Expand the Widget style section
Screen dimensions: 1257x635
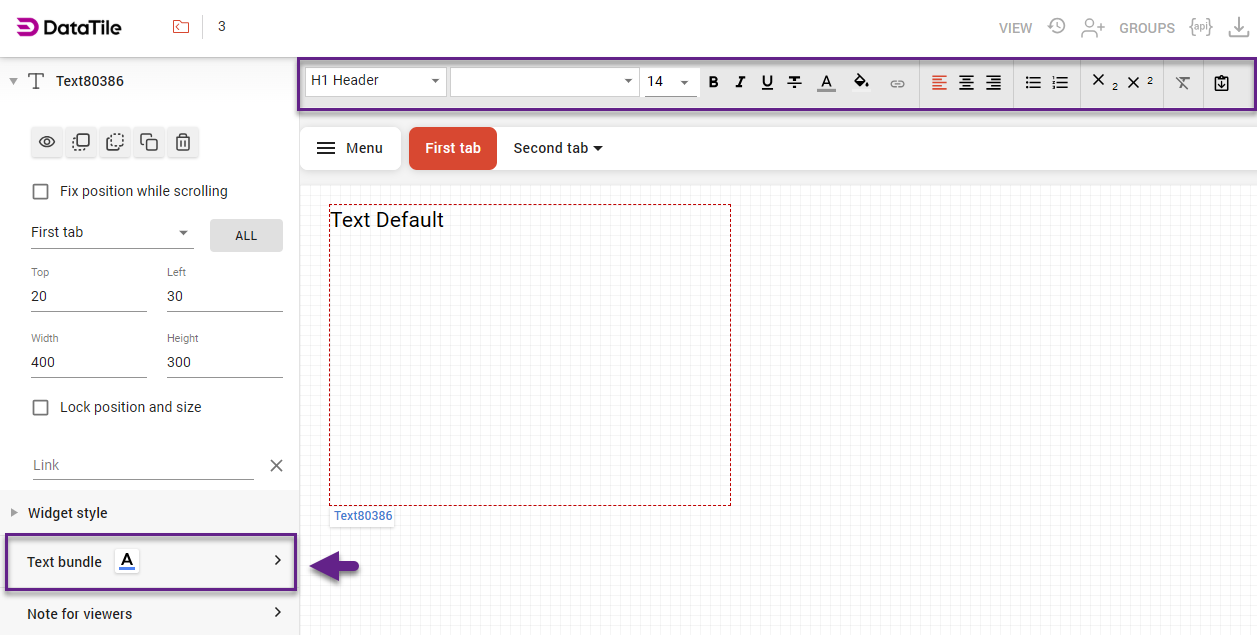(67, 512)
